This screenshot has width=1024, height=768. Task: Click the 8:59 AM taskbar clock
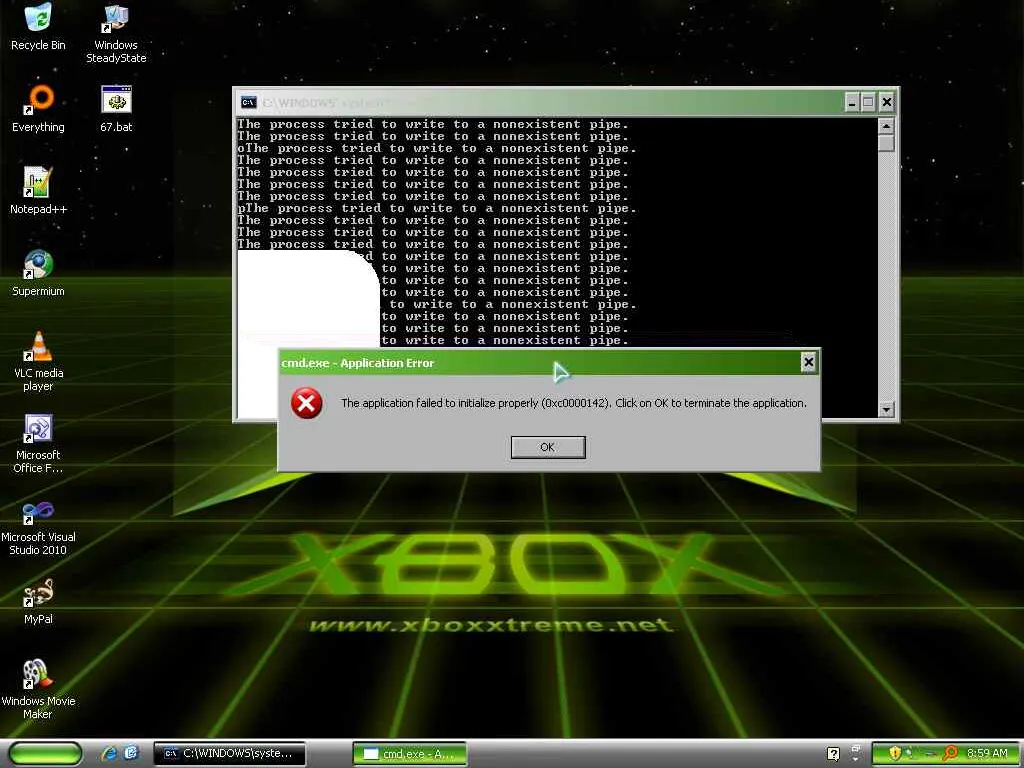[x=987, y=754]
